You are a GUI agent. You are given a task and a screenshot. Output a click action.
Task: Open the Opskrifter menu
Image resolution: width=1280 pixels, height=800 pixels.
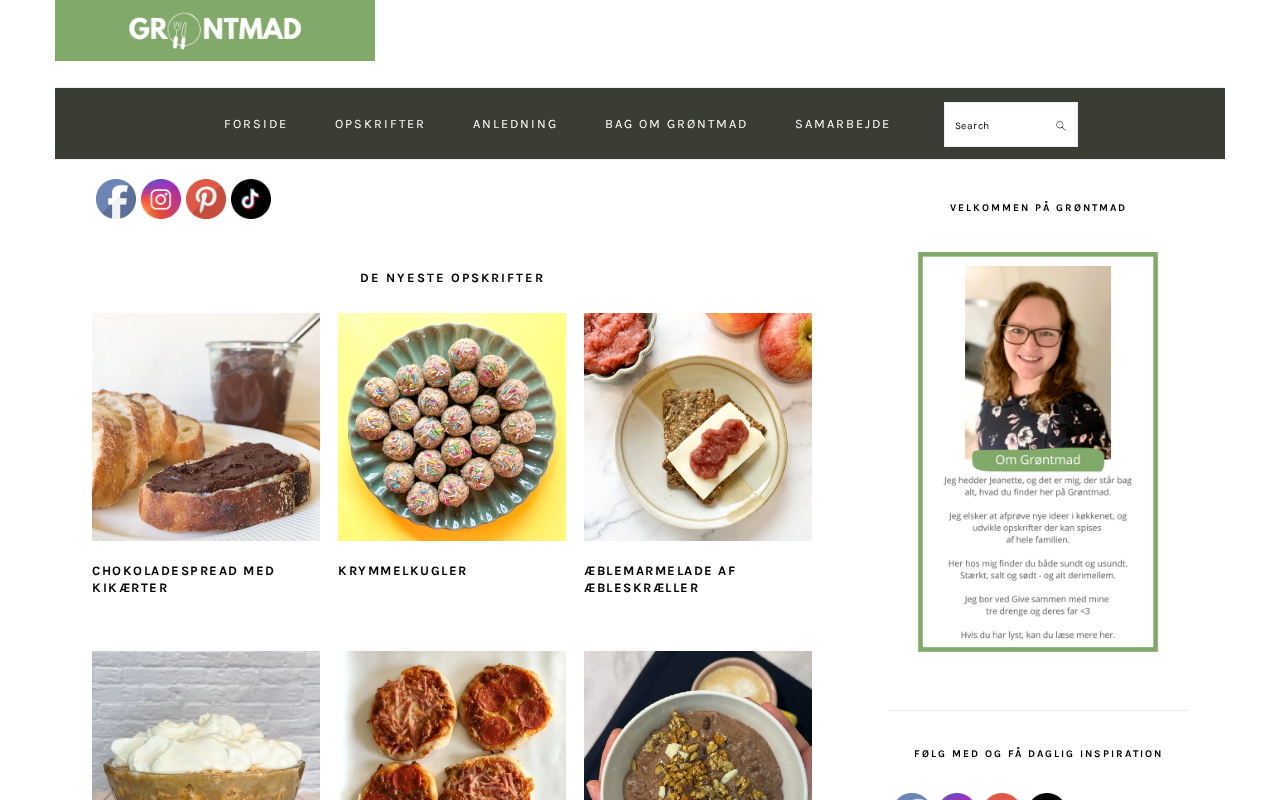[380, 124]
